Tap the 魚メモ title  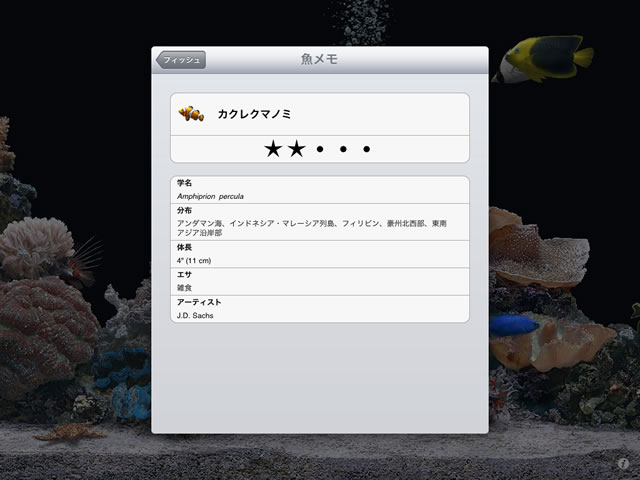(319, 59)
